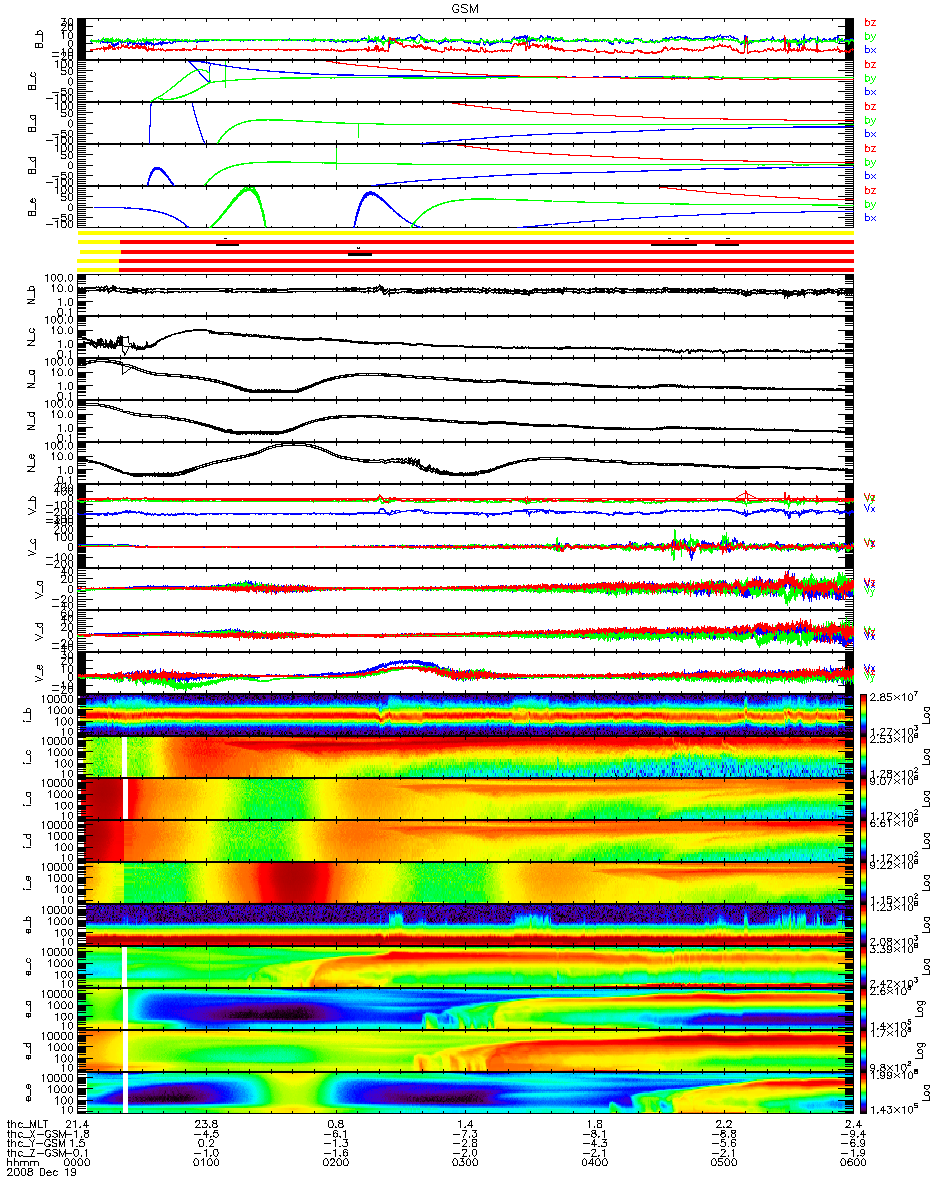Click the by legend of the B_c panel
This screenshot has width=930, height=1200.
pyautogui.click(x=870, y=78)
